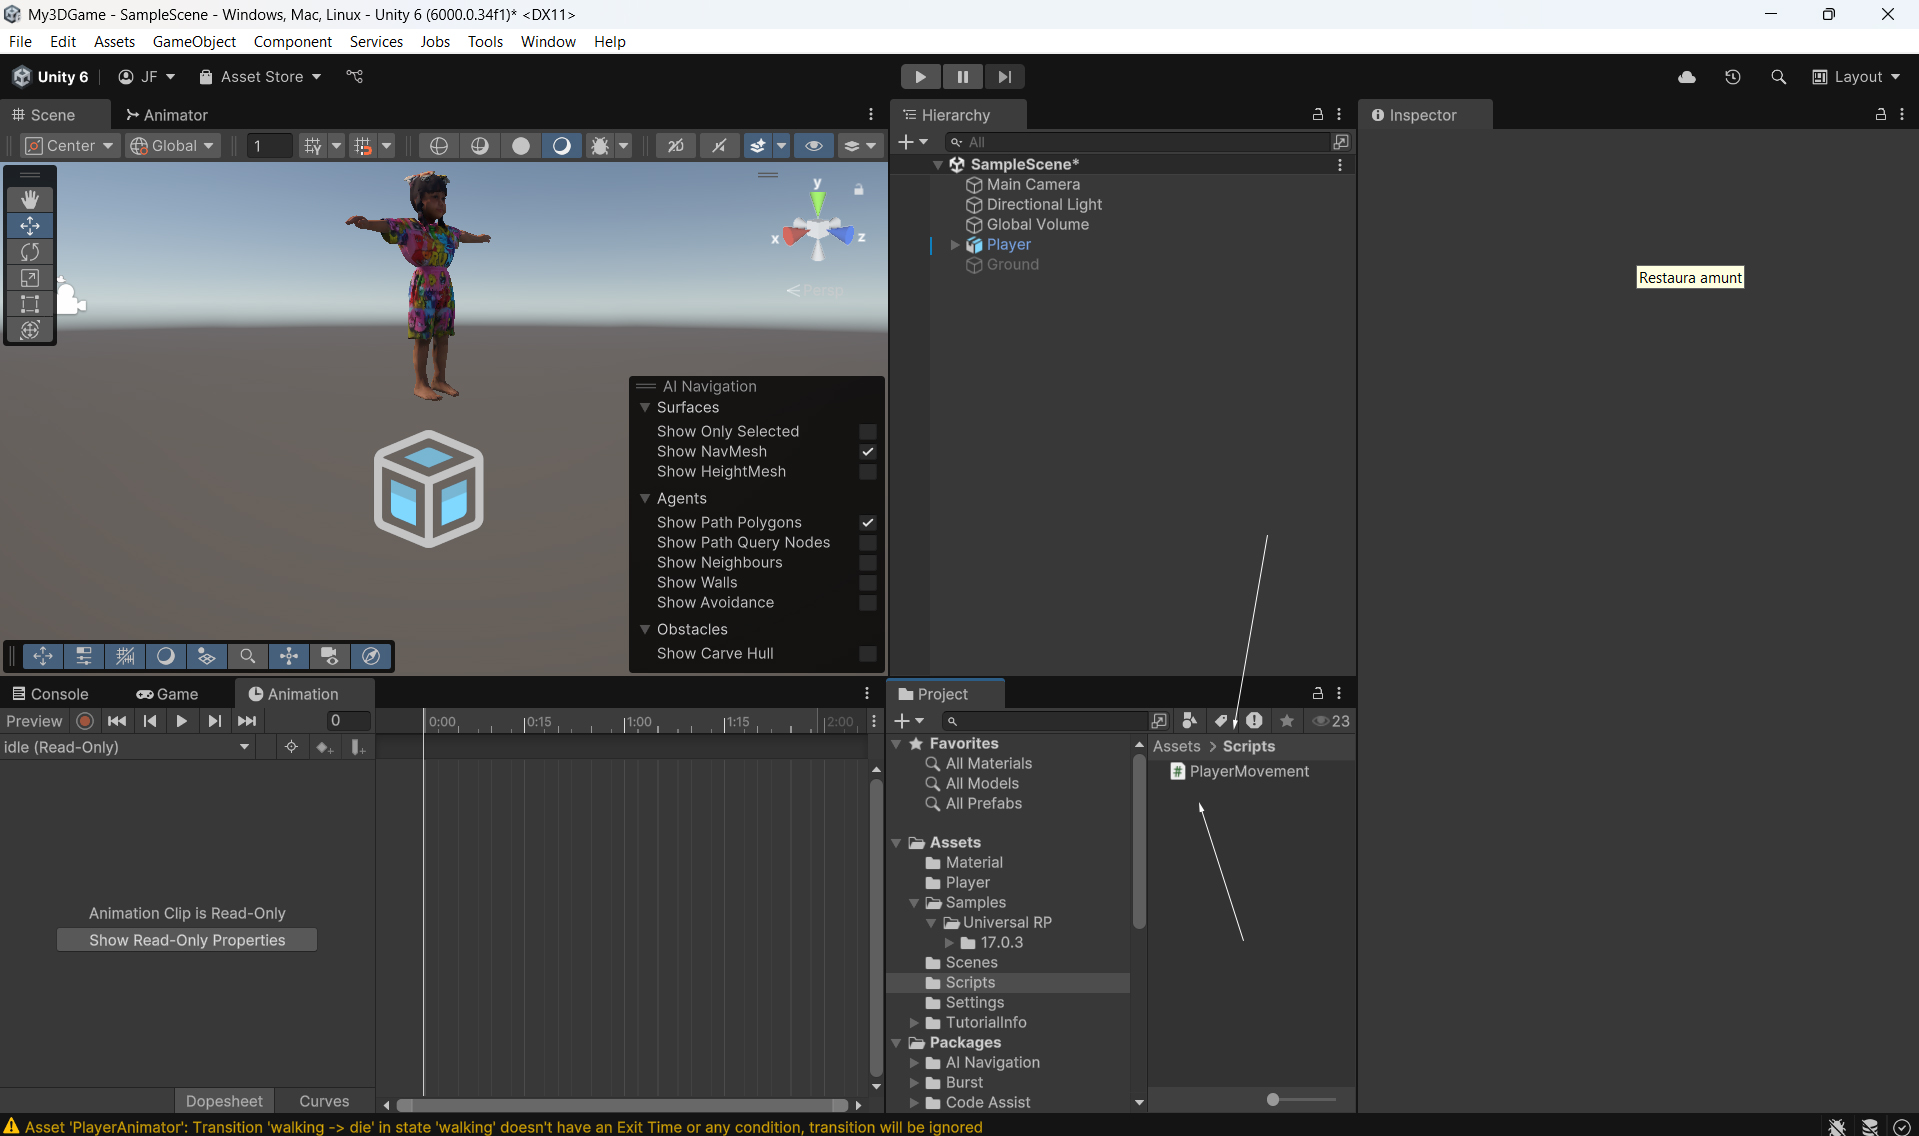Toggle animation record button

(x=85, y=721)
